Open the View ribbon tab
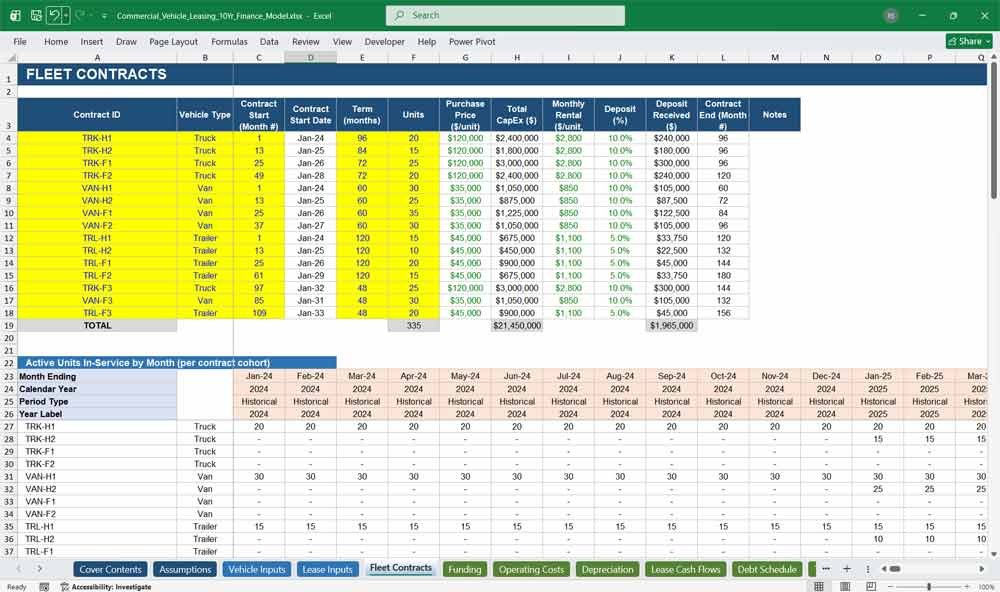The height and width of the screenshot is (592, 1000). click(342, 41)
